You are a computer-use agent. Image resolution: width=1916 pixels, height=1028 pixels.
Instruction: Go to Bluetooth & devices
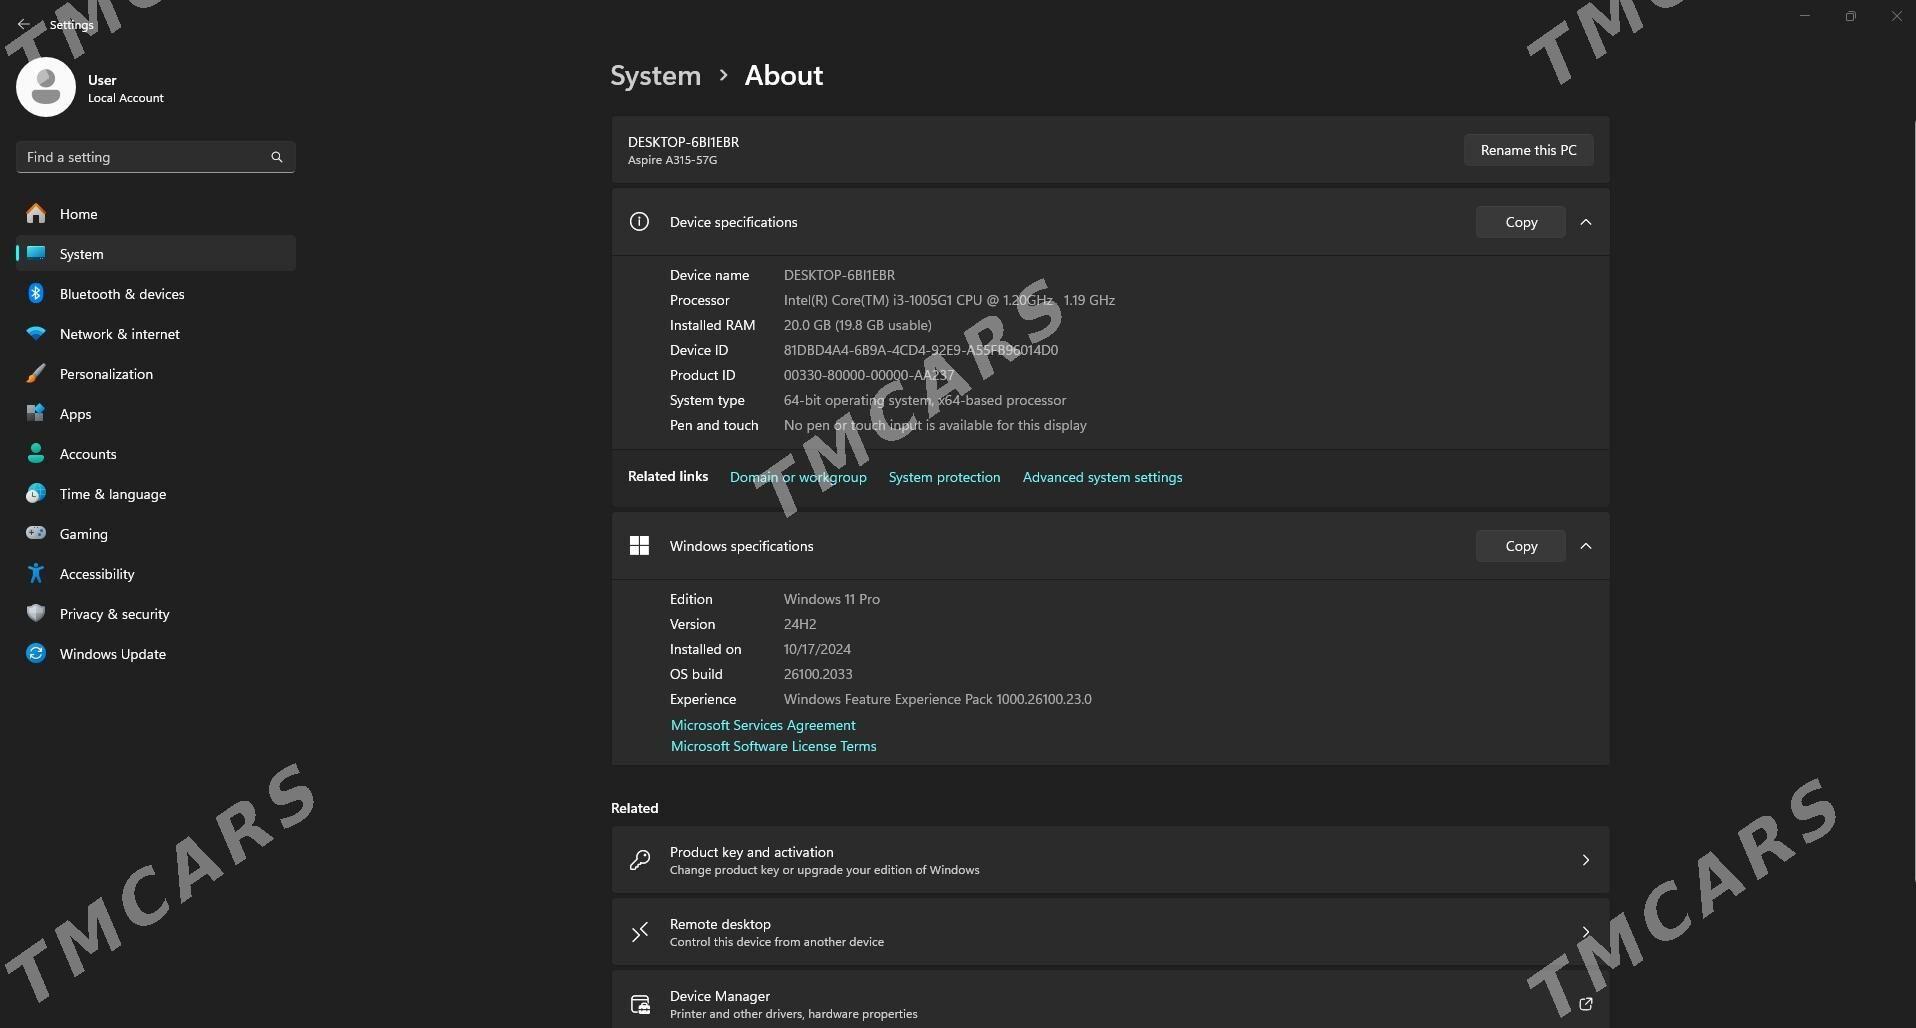[x=156, y=294]
